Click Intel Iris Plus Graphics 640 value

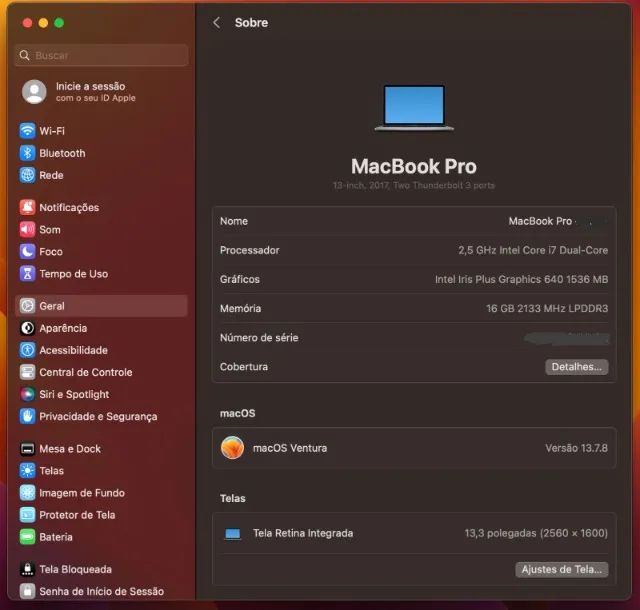point(521,279)
